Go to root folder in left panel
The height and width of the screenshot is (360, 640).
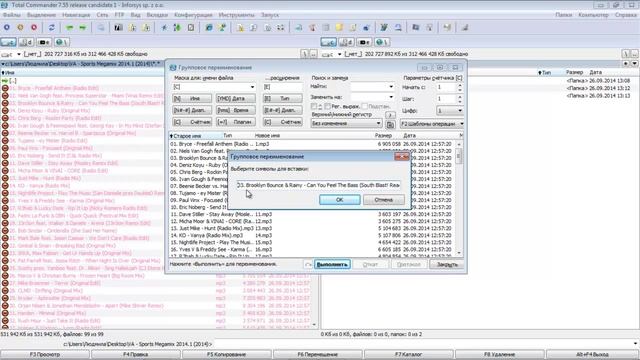pyautogui.click(x=304, y=54)
